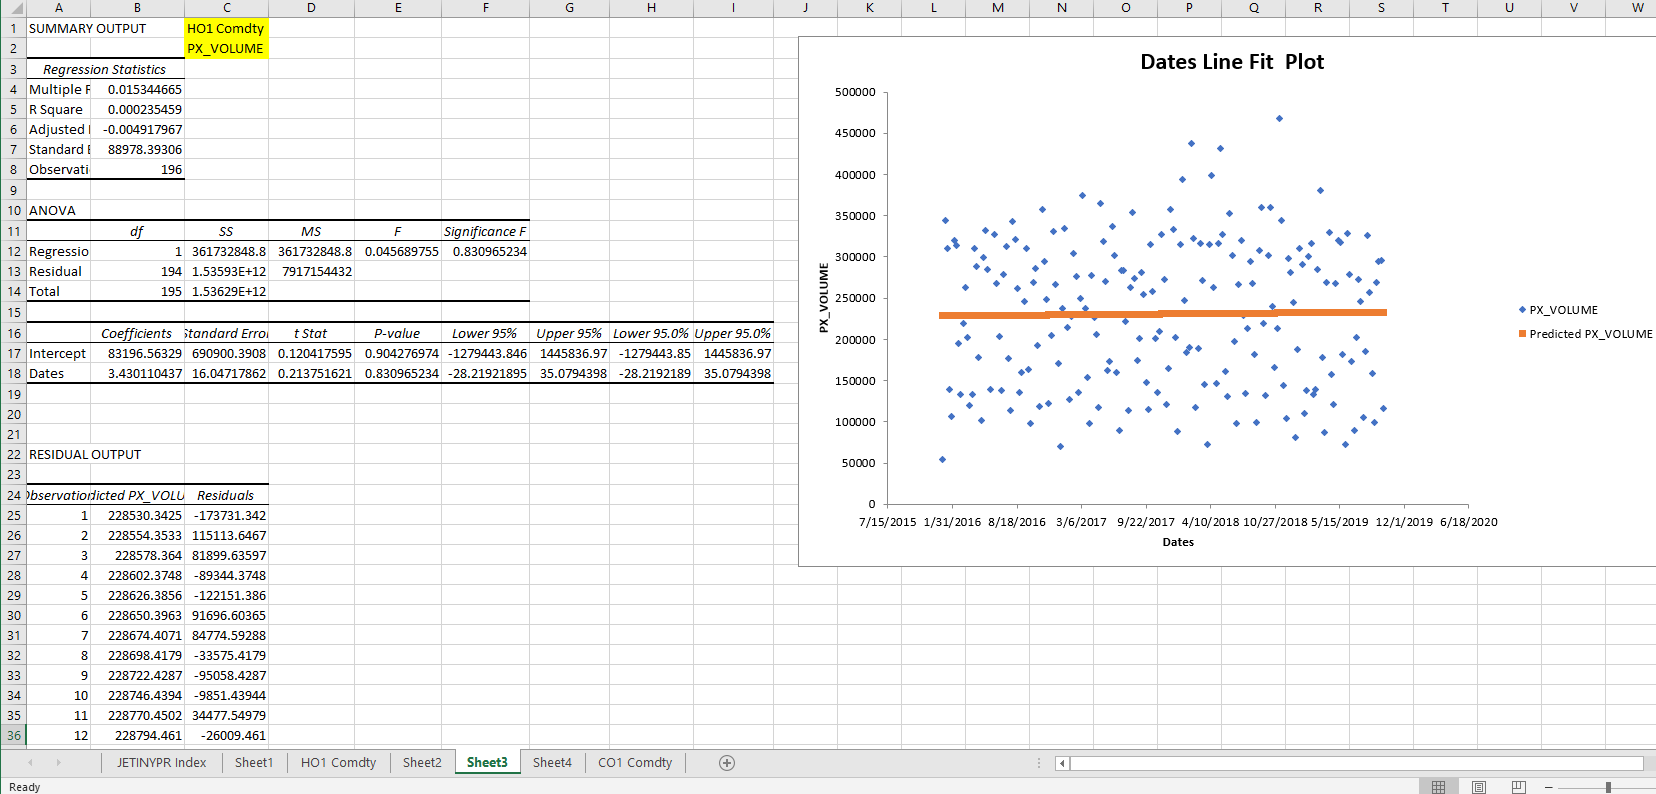Select column F header
Viewport: 1656px width, 794px height.
[486, 8]
